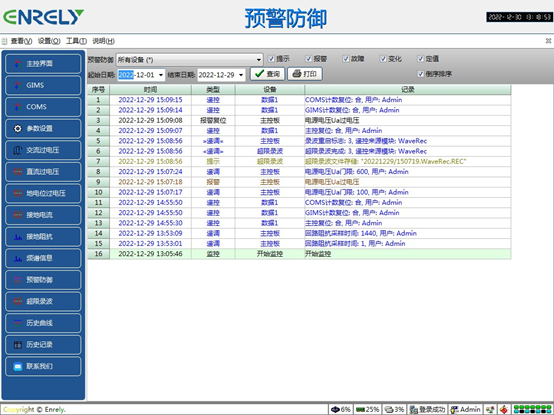Sort by the 设备 column header
Image resolution: width=554 pixels, height=415 pixels.
(270, 90)
